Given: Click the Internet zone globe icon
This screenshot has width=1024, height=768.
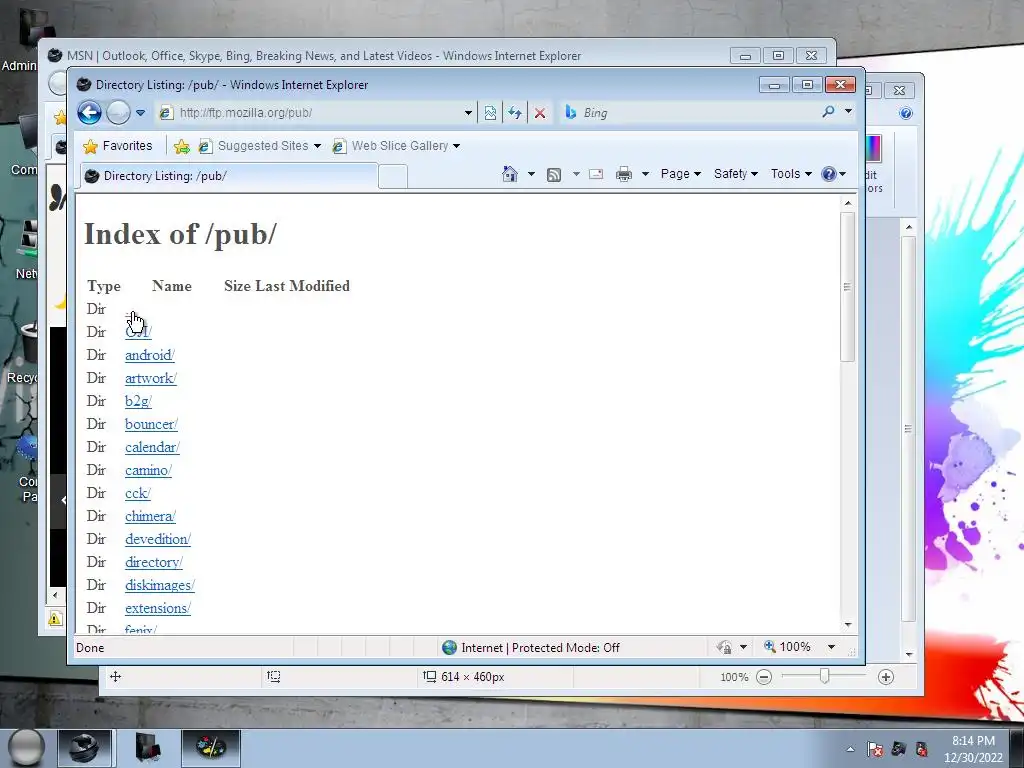Looking at the screenshot, I should [x=449, y=648].
